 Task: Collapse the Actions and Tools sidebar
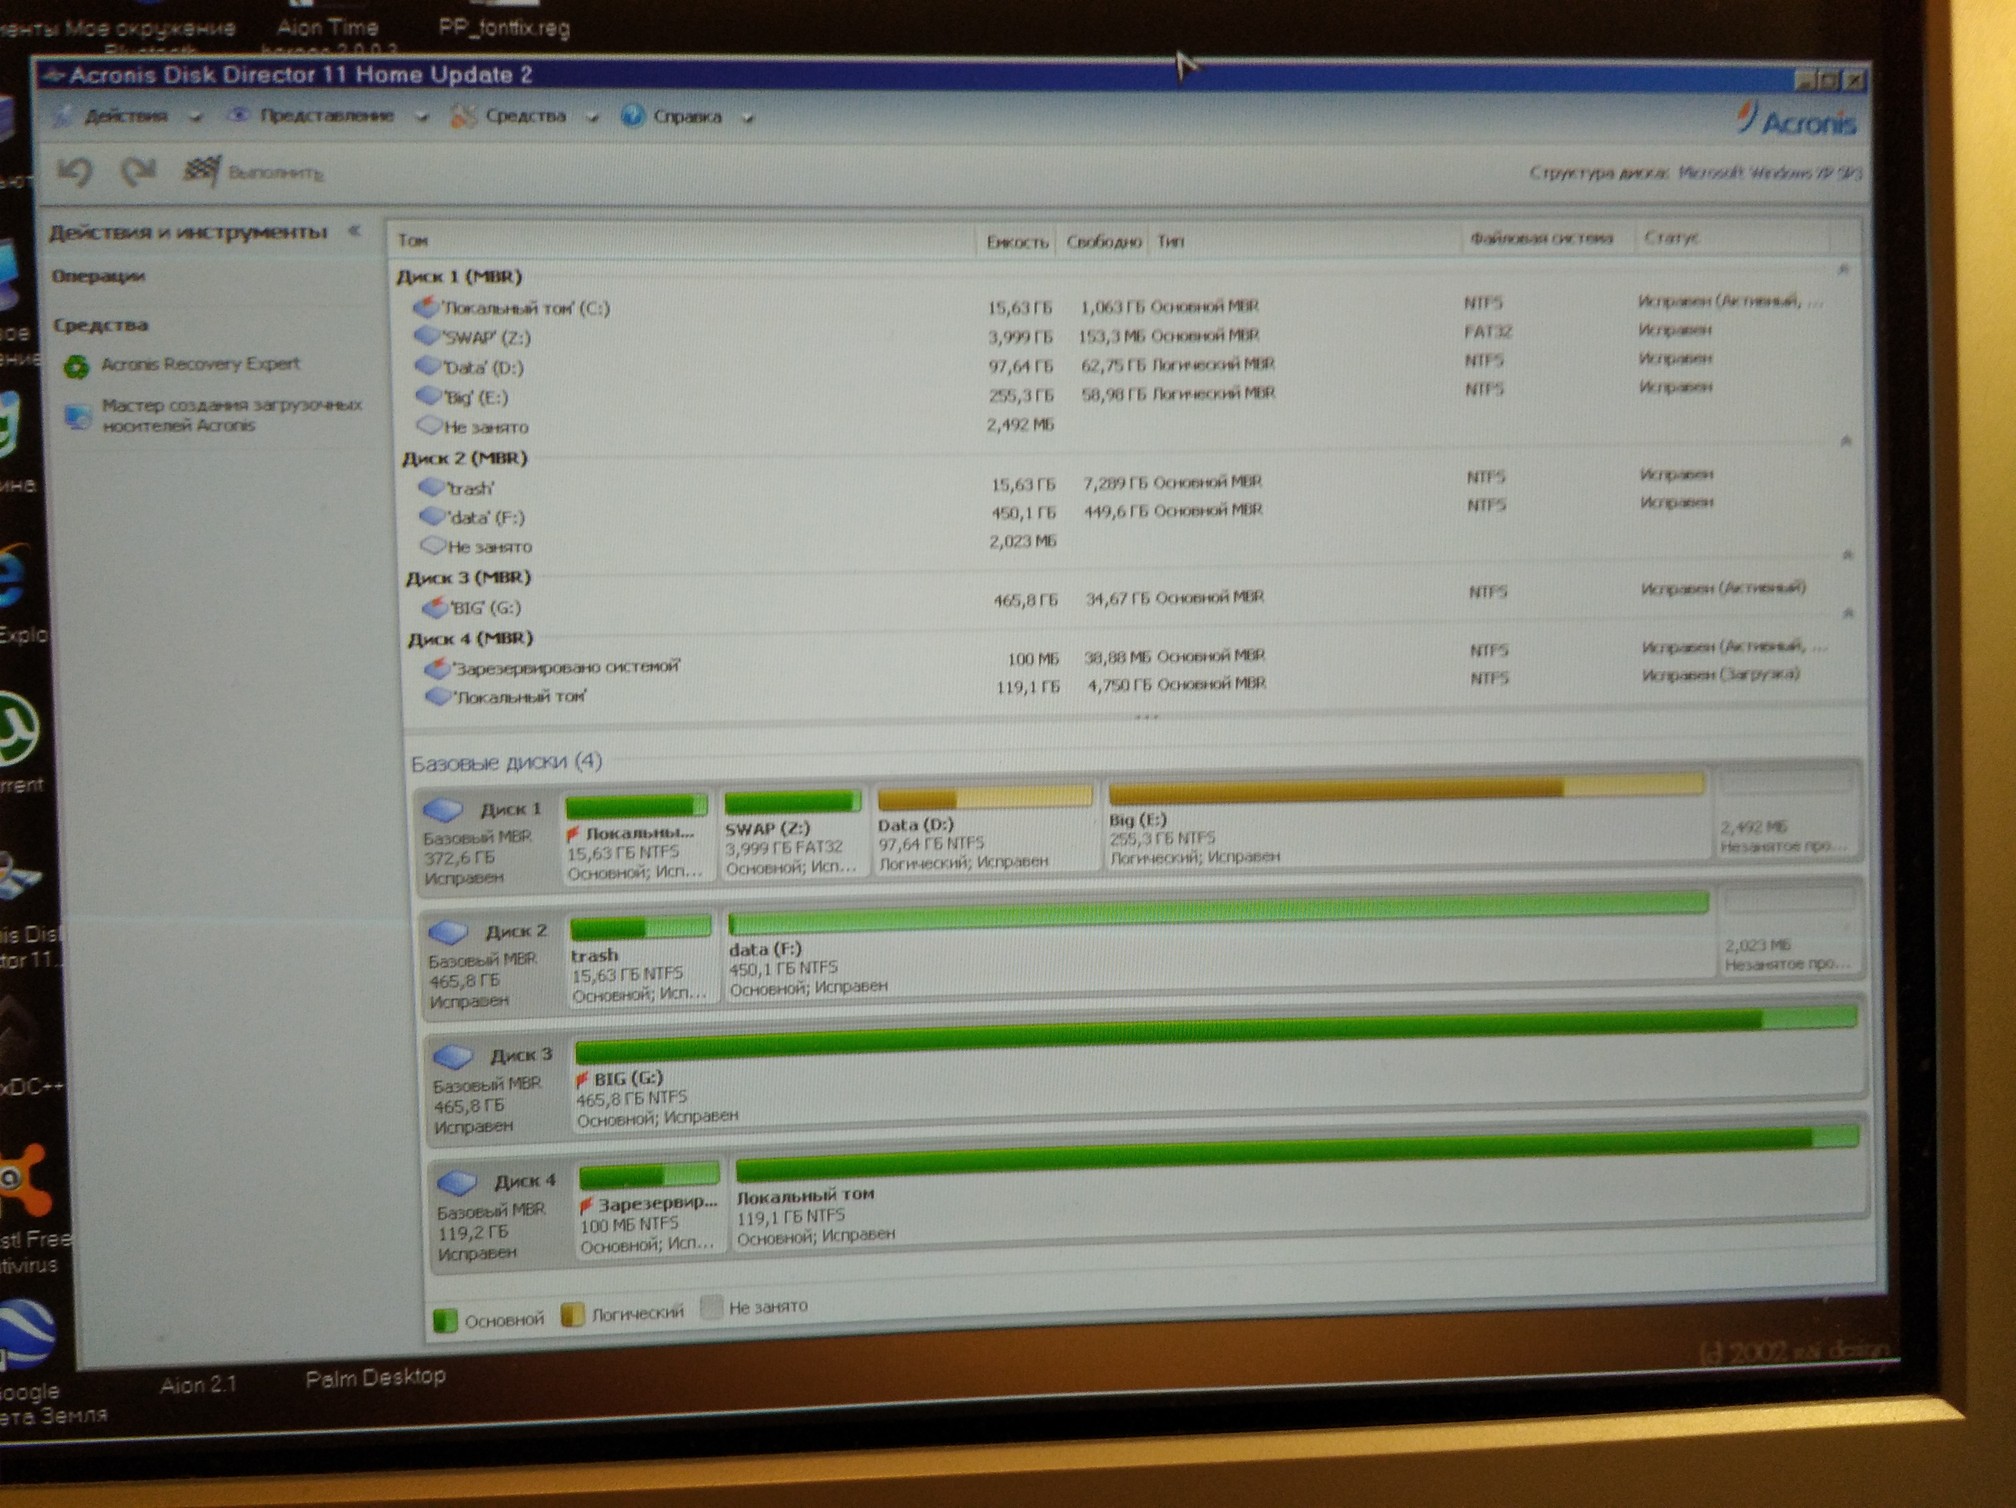click(354, 231)
